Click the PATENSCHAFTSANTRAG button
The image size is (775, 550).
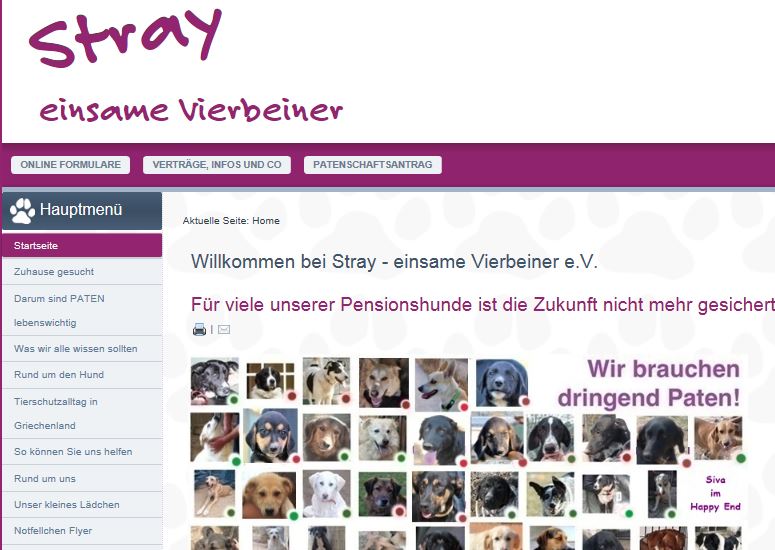click(373, 165)
